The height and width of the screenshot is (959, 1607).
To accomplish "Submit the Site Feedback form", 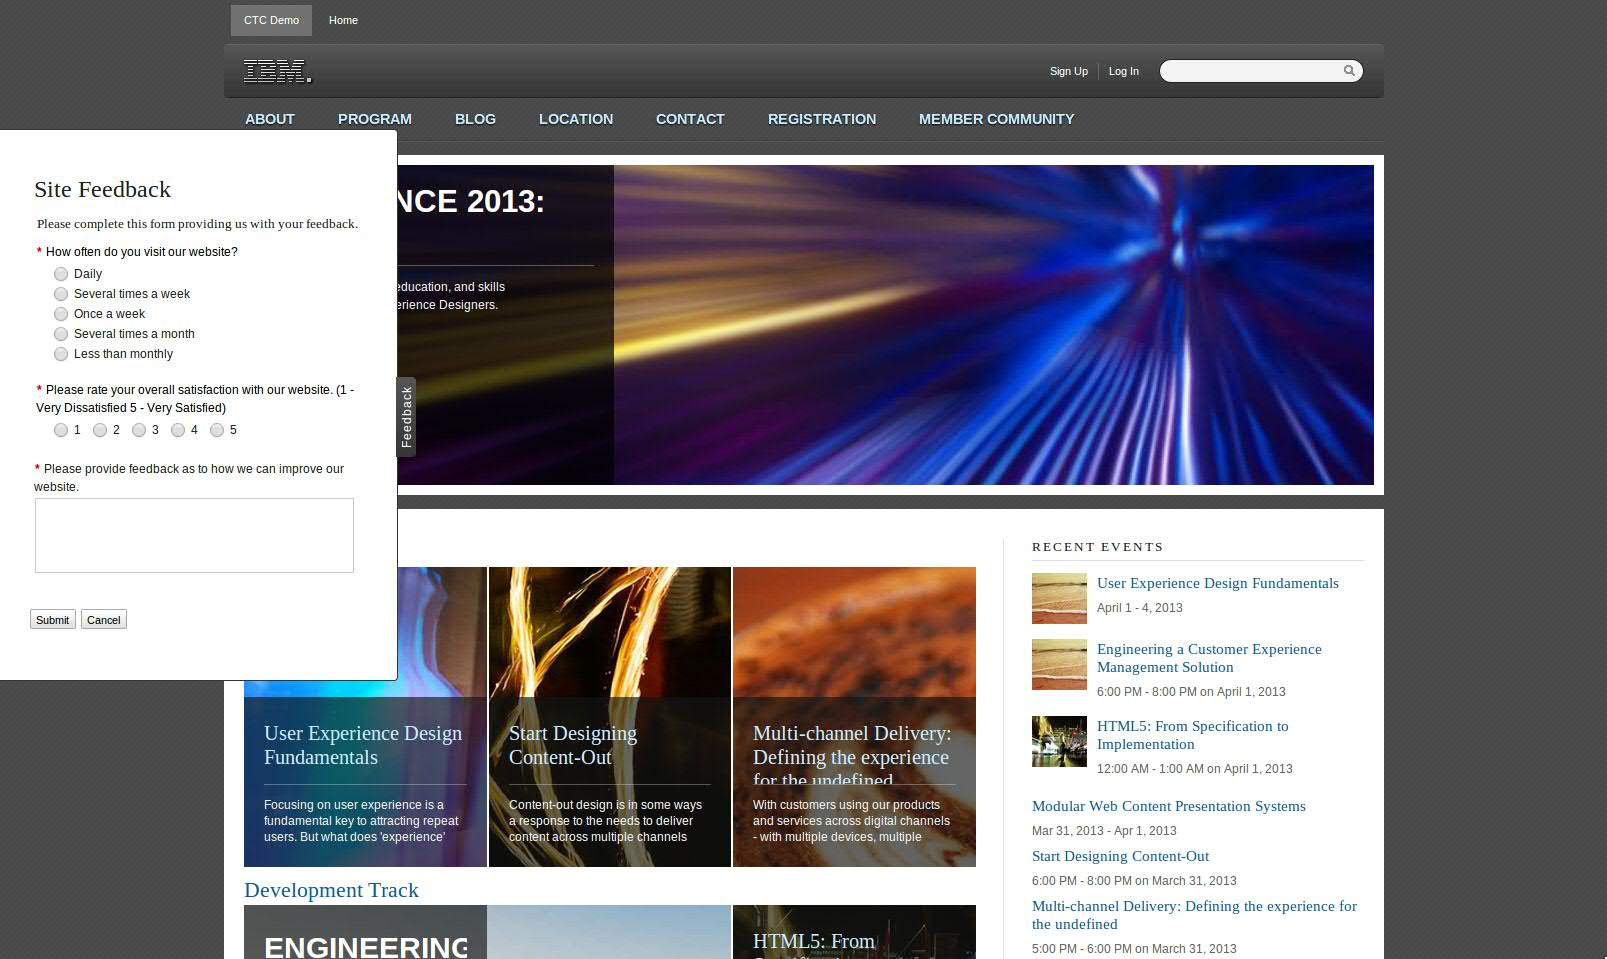I will tap(52, 620).
